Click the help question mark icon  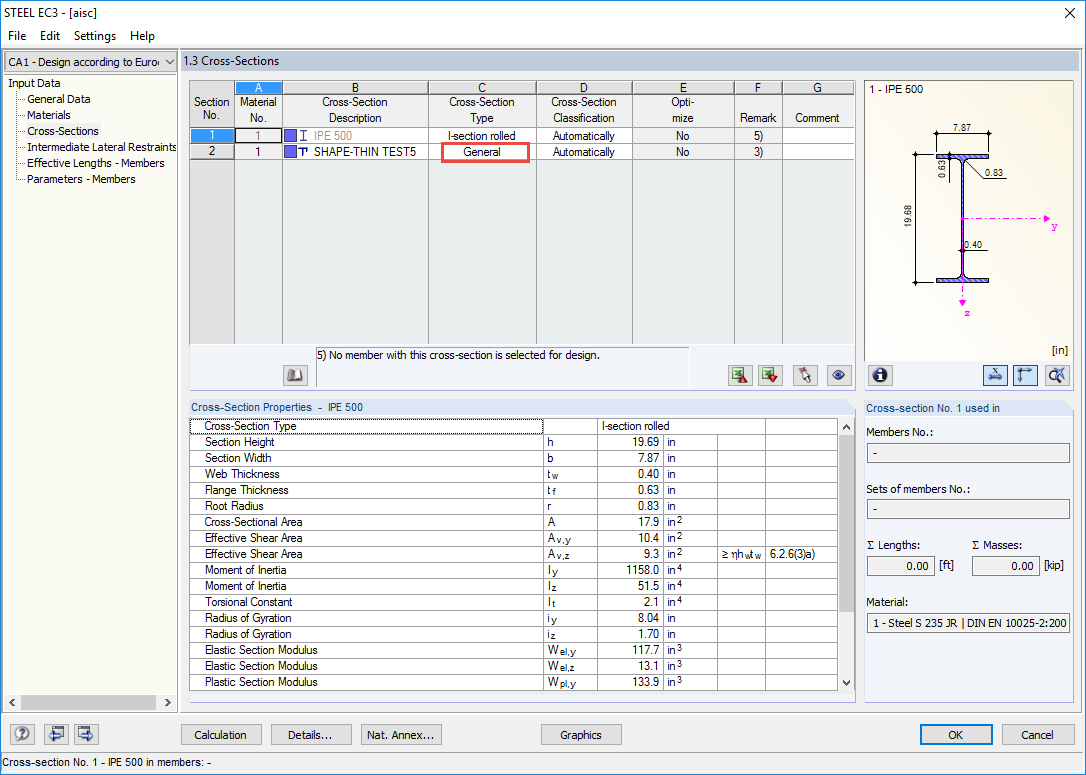[x=23, y=733]
